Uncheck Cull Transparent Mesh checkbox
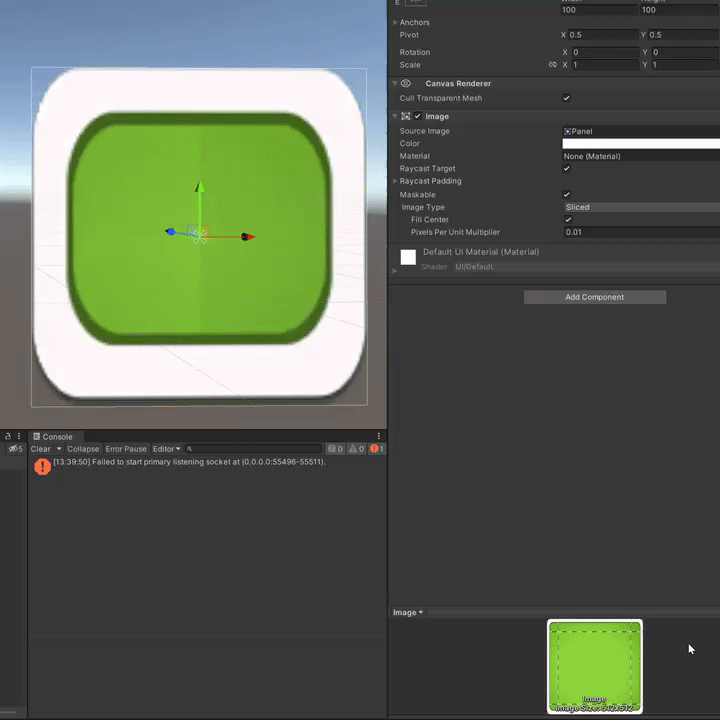 point(567,98)
